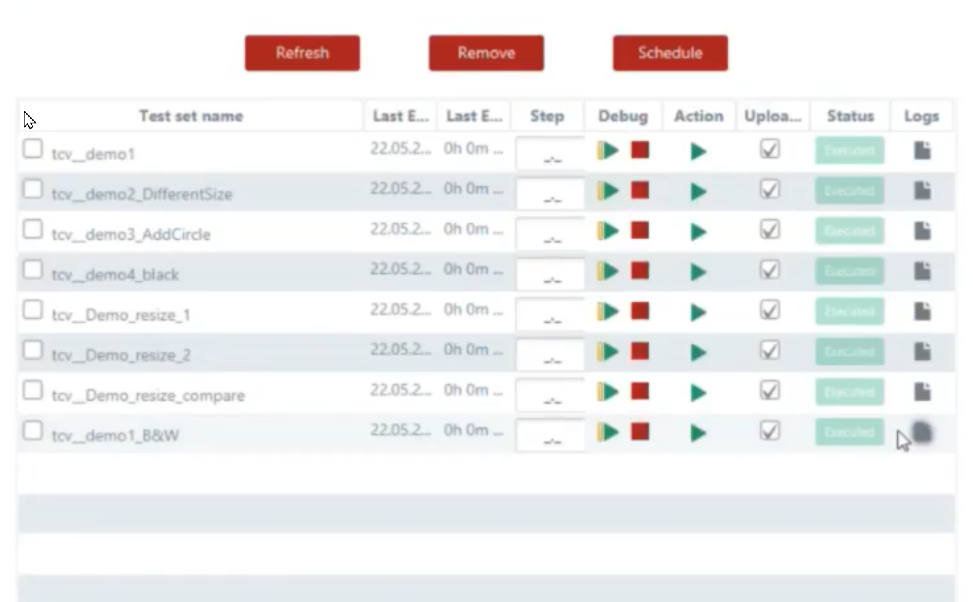
Task: Sort by Test set name column header
Action: point(190,116)
